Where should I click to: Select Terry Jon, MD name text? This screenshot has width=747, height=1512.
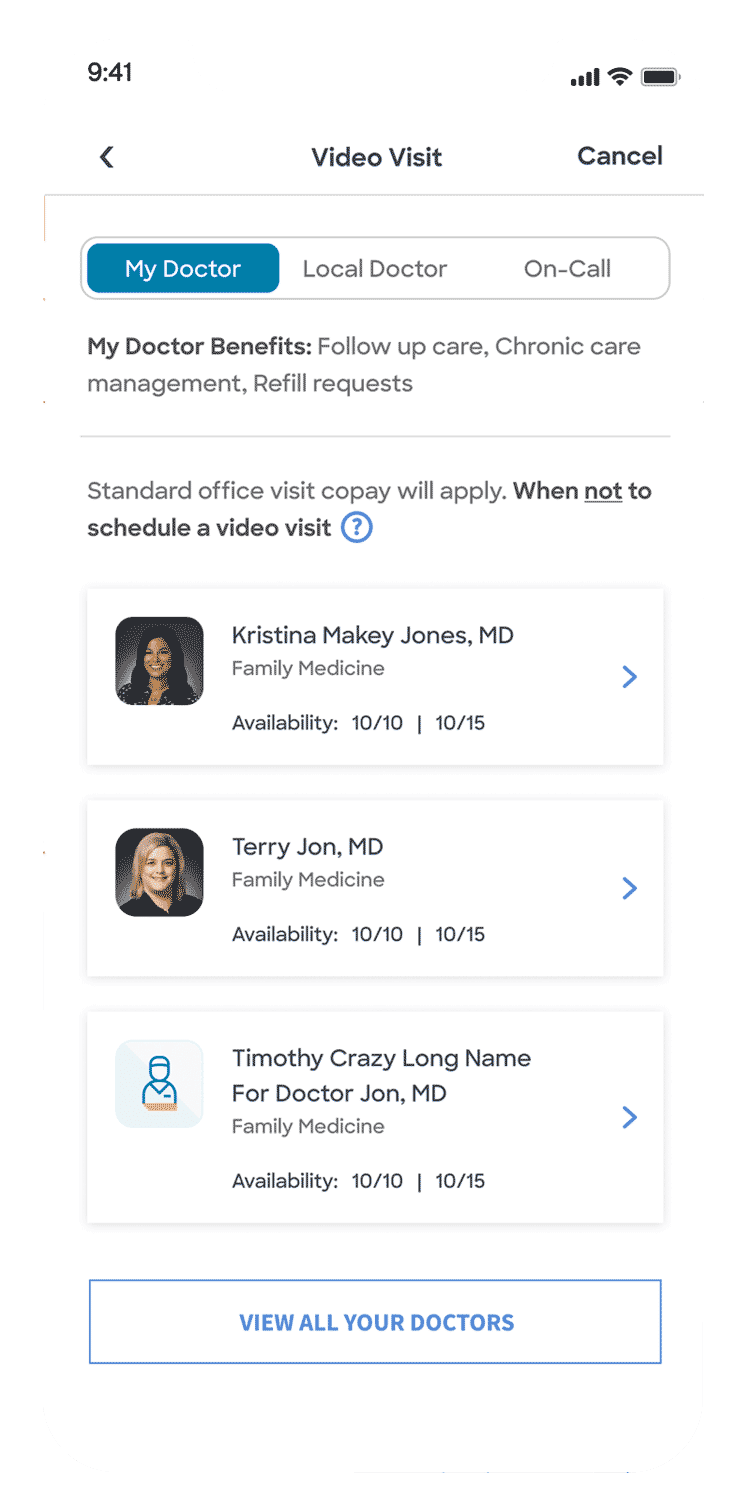(x=307, y=847)
